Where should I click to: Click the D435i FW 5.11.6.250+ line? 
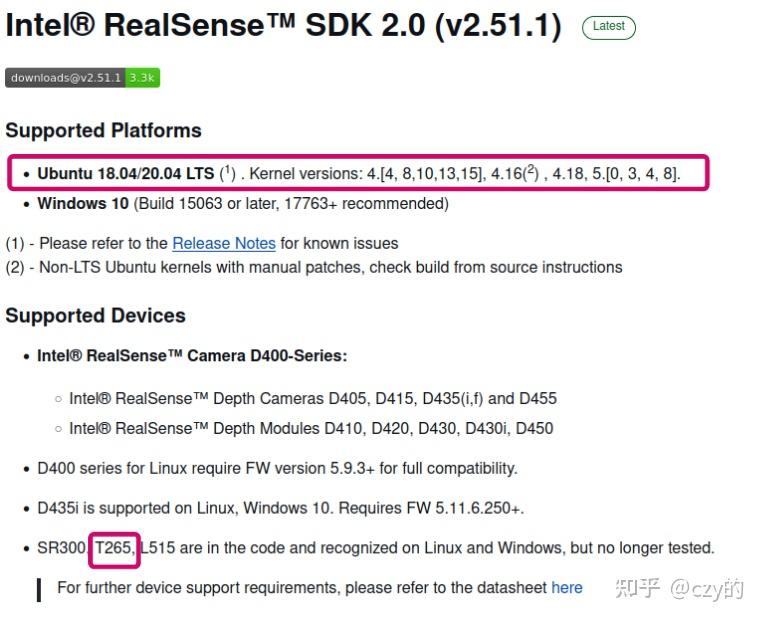280,508
